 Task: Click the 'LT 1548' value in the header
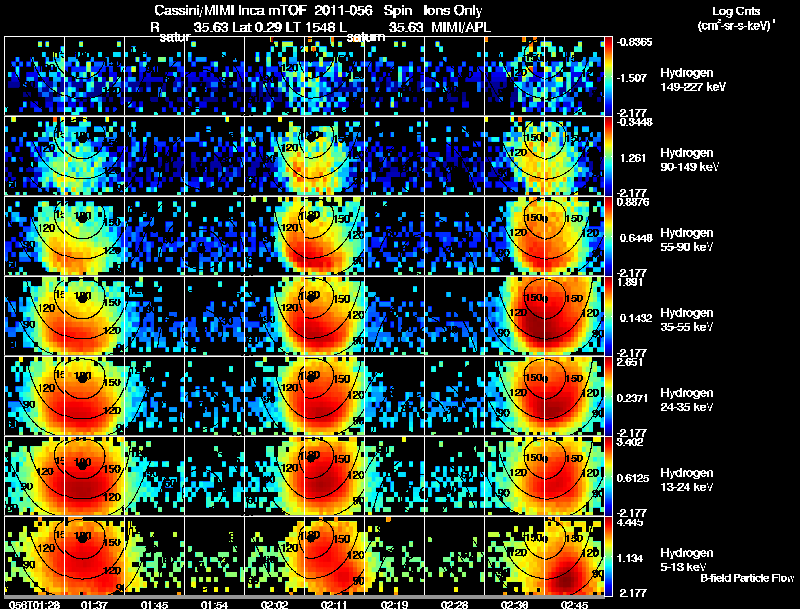310,27
